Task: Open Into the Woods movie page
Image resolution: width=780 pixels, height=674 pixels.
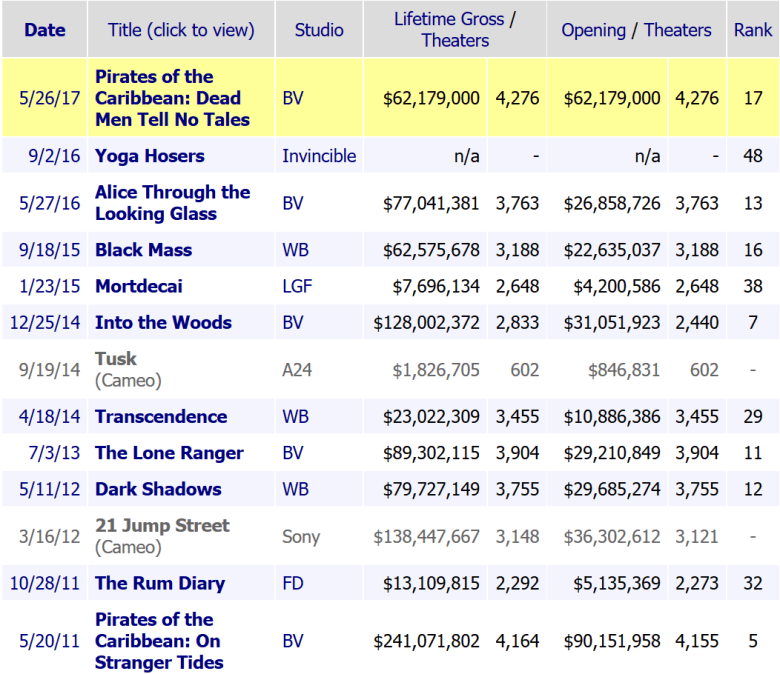Action: (163, 323)
